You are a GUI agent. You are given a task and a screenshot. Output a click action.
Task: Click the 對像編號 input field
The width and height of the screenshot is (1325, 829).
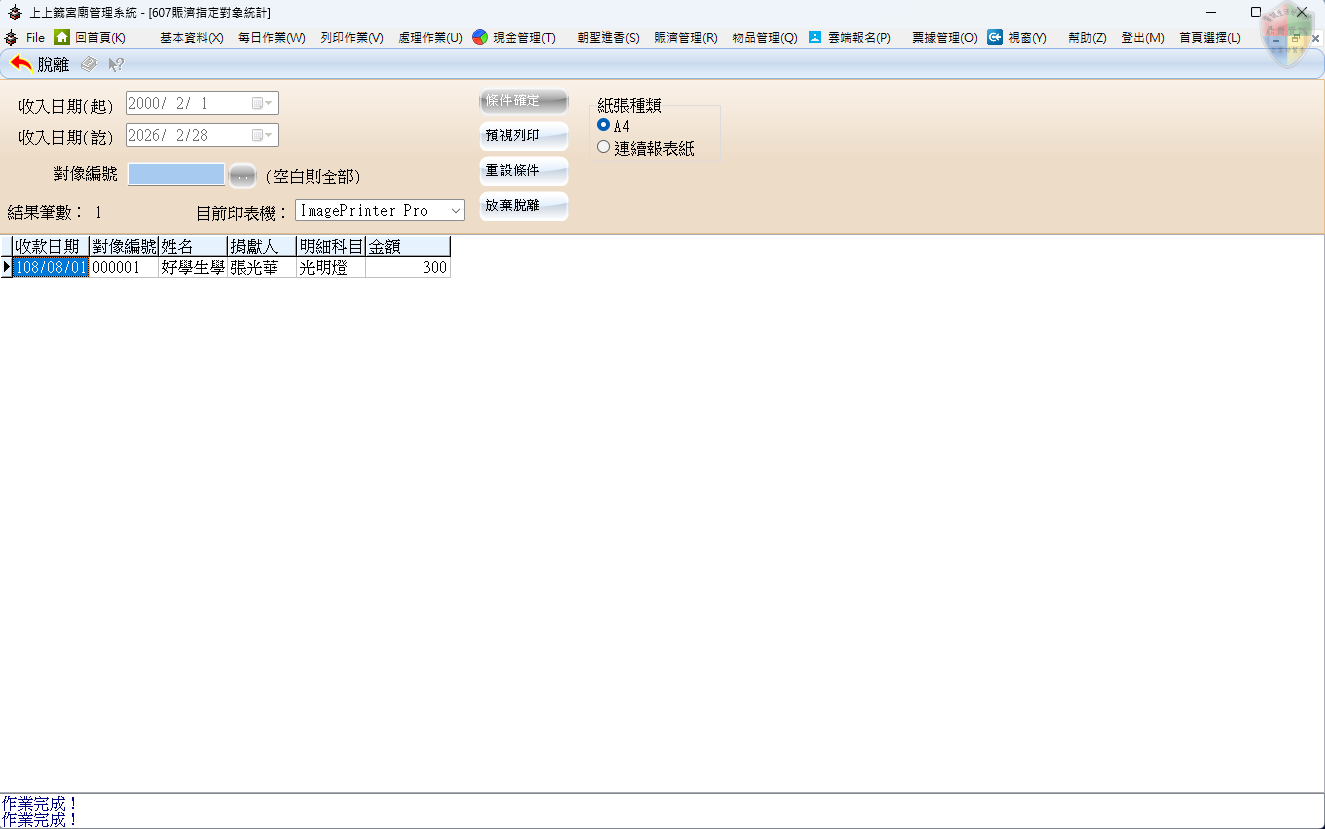[176, 175]
